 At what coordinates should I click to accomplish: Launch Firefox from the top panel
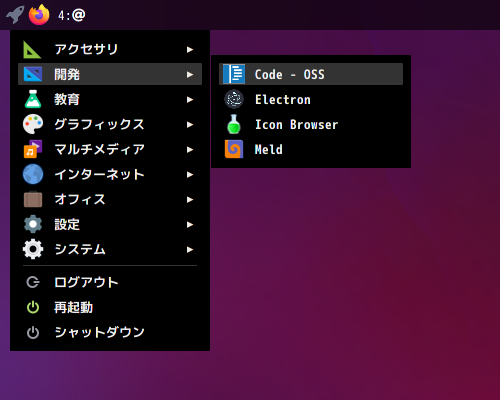tap(39, 15)
